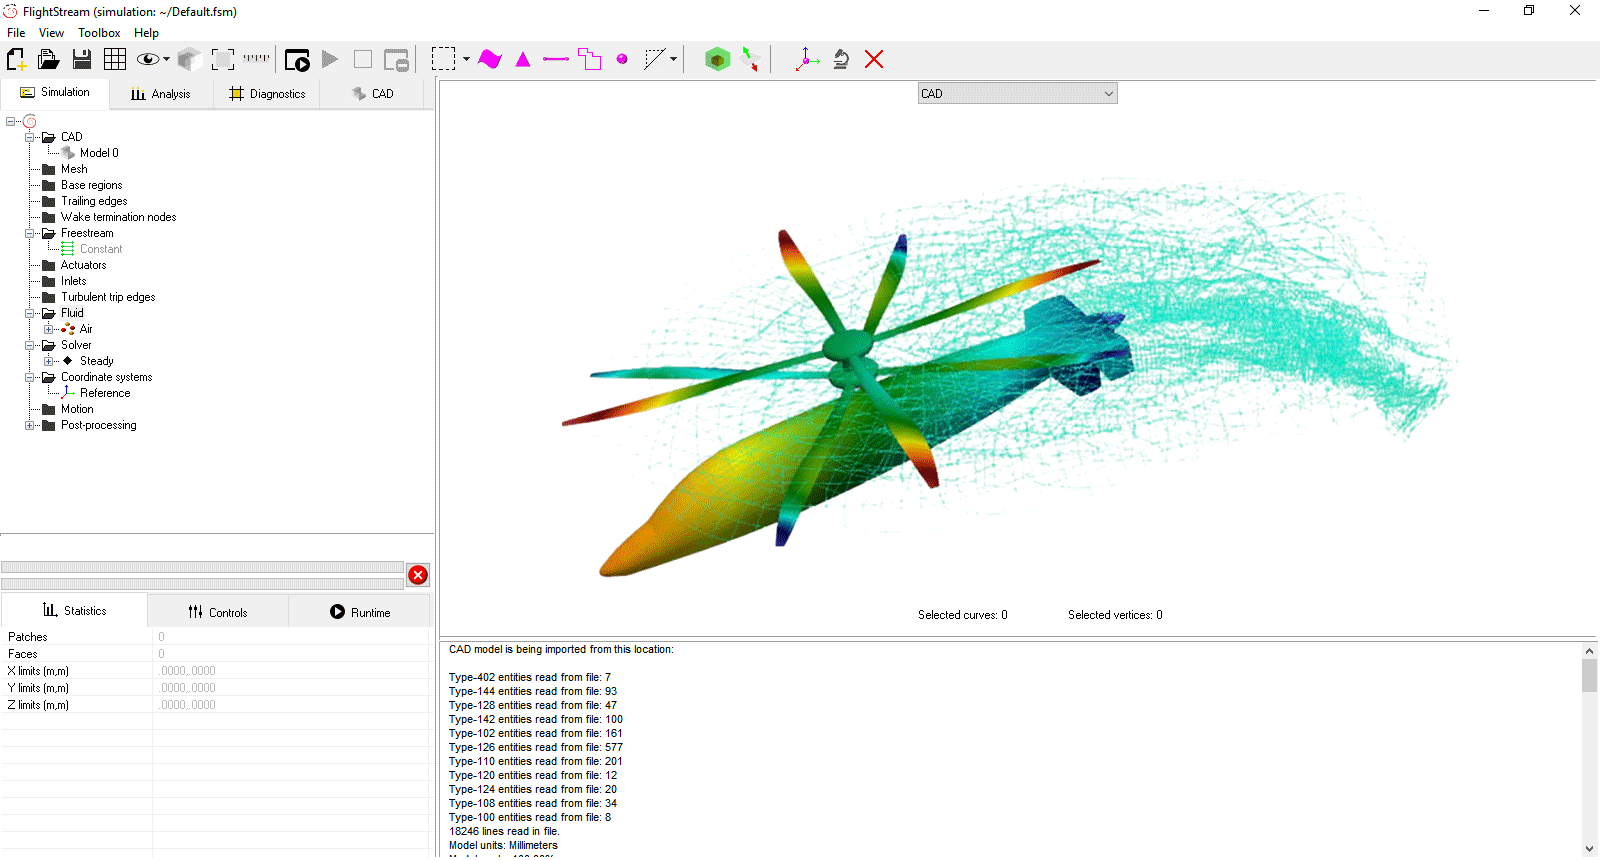Switch to the Analysis tab
The height and width of the screenshot is (860, 1600).
161,94
